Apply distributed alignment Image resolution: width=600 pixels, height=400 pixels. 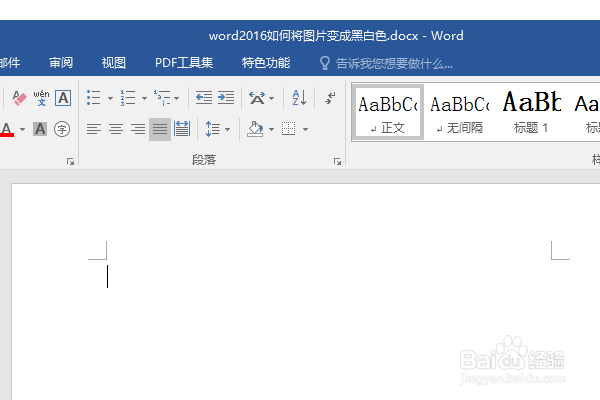(182, 129)
